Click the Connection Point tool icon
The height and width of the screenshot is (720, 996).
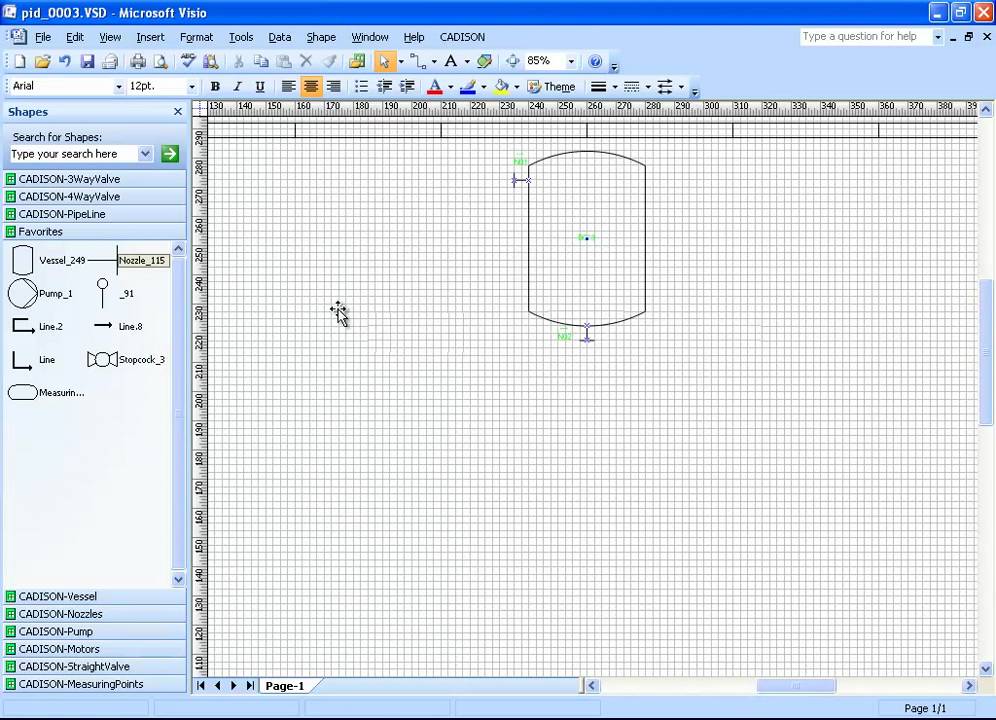[x=485, y=62]
